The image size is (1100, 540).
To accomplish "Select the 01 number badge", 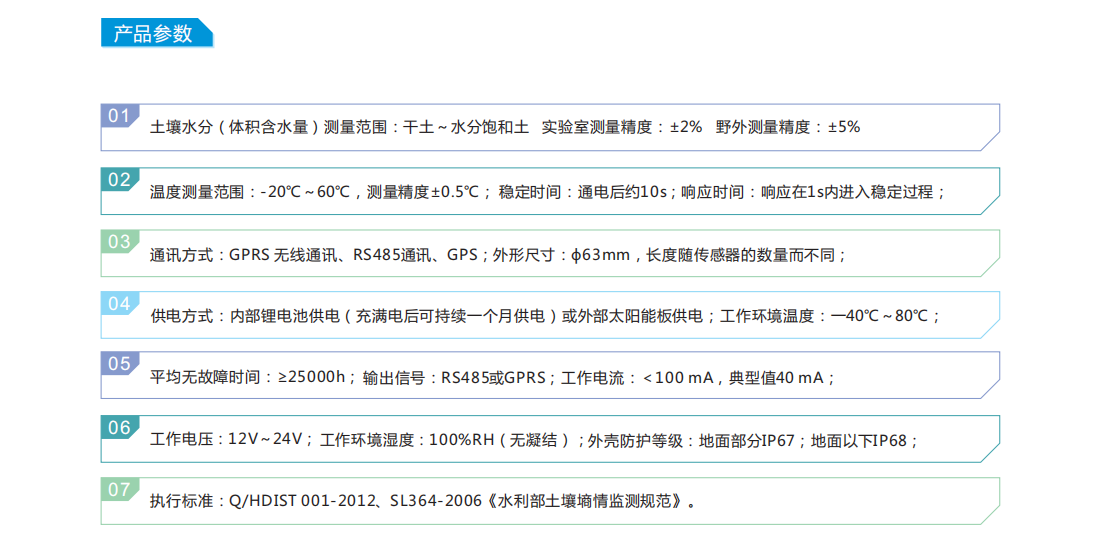I will coord(119,116).
